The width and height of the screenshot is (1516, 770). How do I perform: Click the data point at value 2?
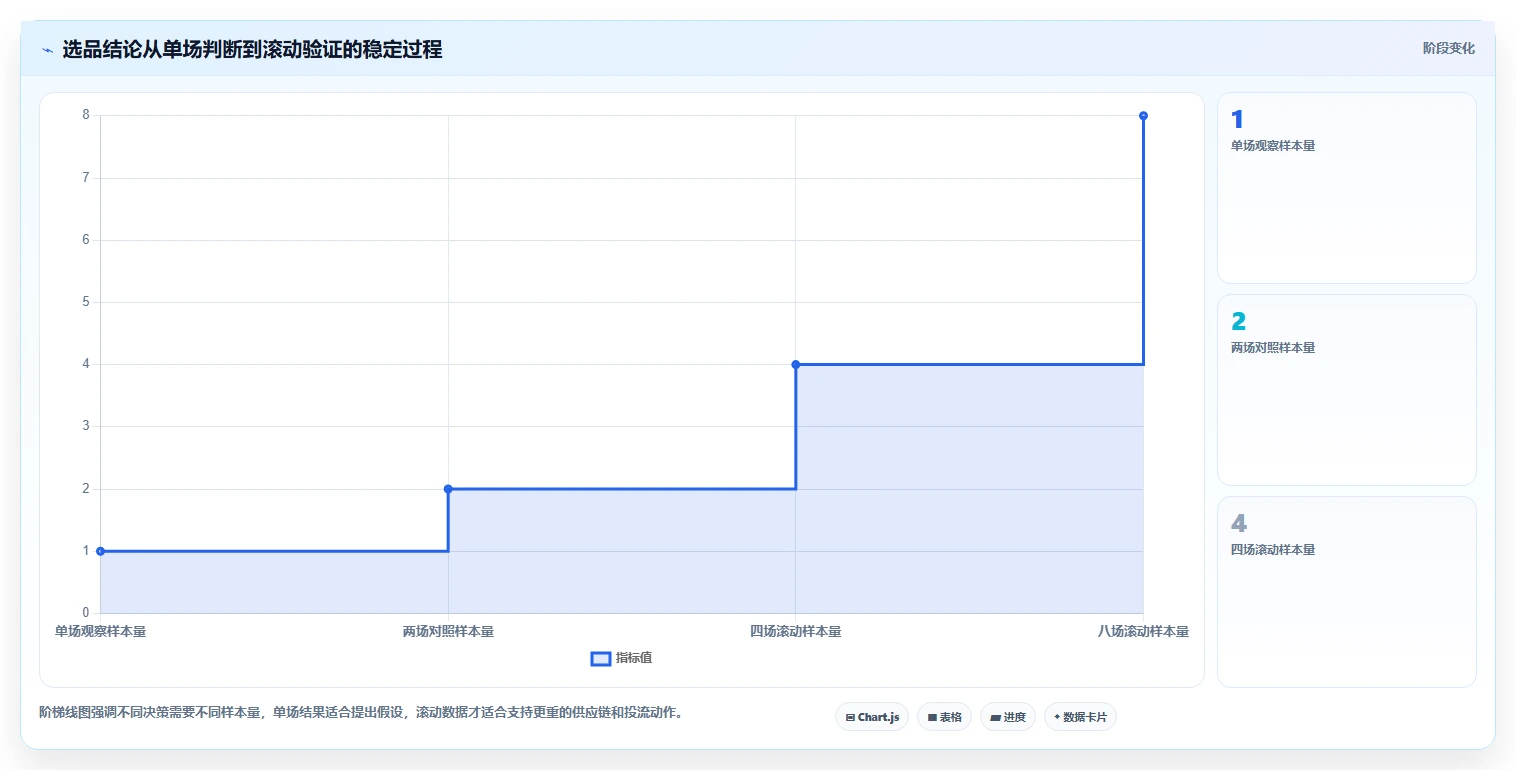click(x=448, y=489)
